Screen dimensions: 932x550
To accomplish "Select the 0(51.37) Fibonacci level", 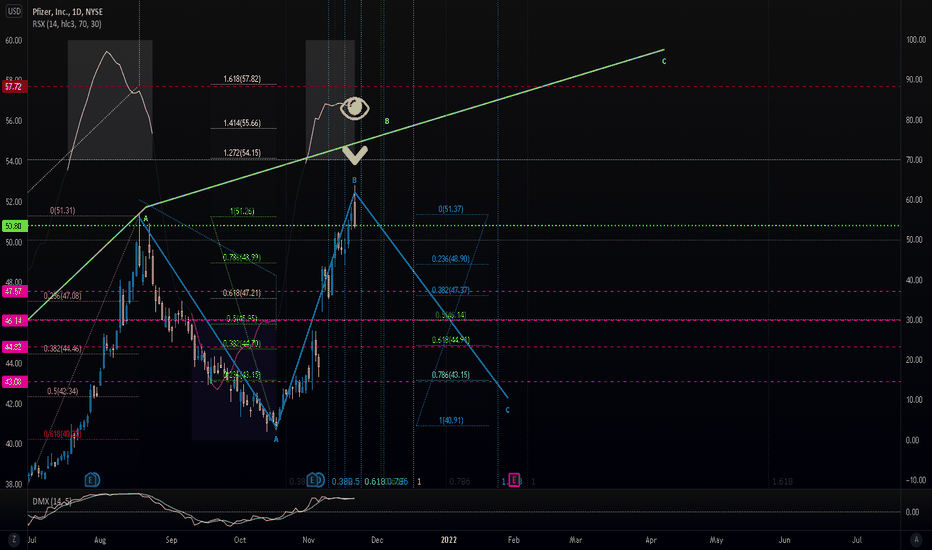I will pyautogui.click(x=451, y=209).
